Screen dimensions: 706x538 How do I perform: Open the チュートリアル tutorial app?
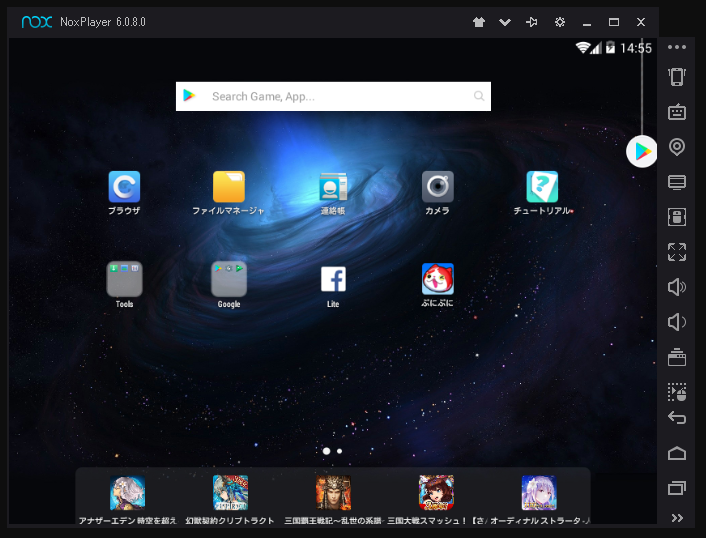(x=542, y=187)
